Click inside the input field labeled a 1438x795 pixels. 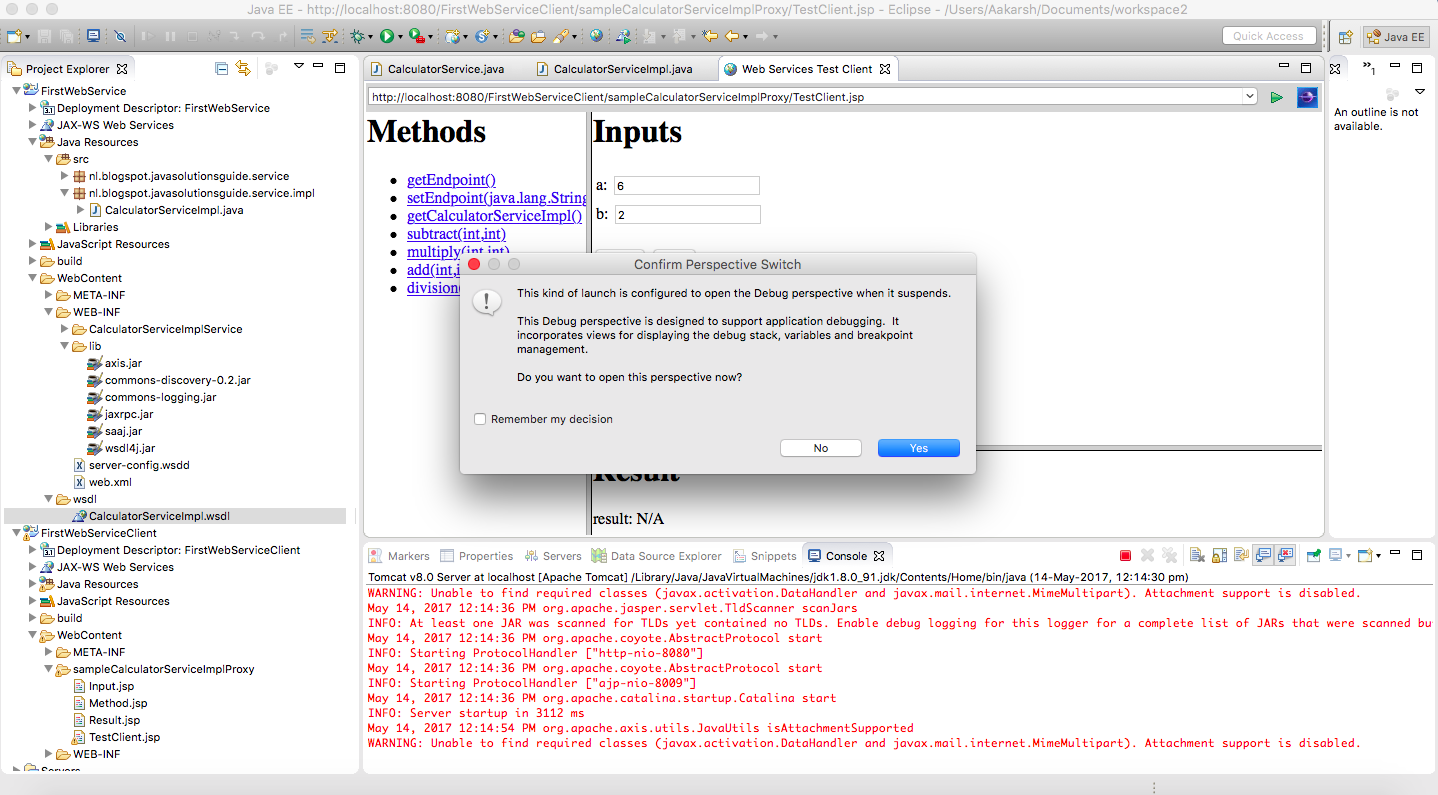pyautogui.click(x=687, y=185)
